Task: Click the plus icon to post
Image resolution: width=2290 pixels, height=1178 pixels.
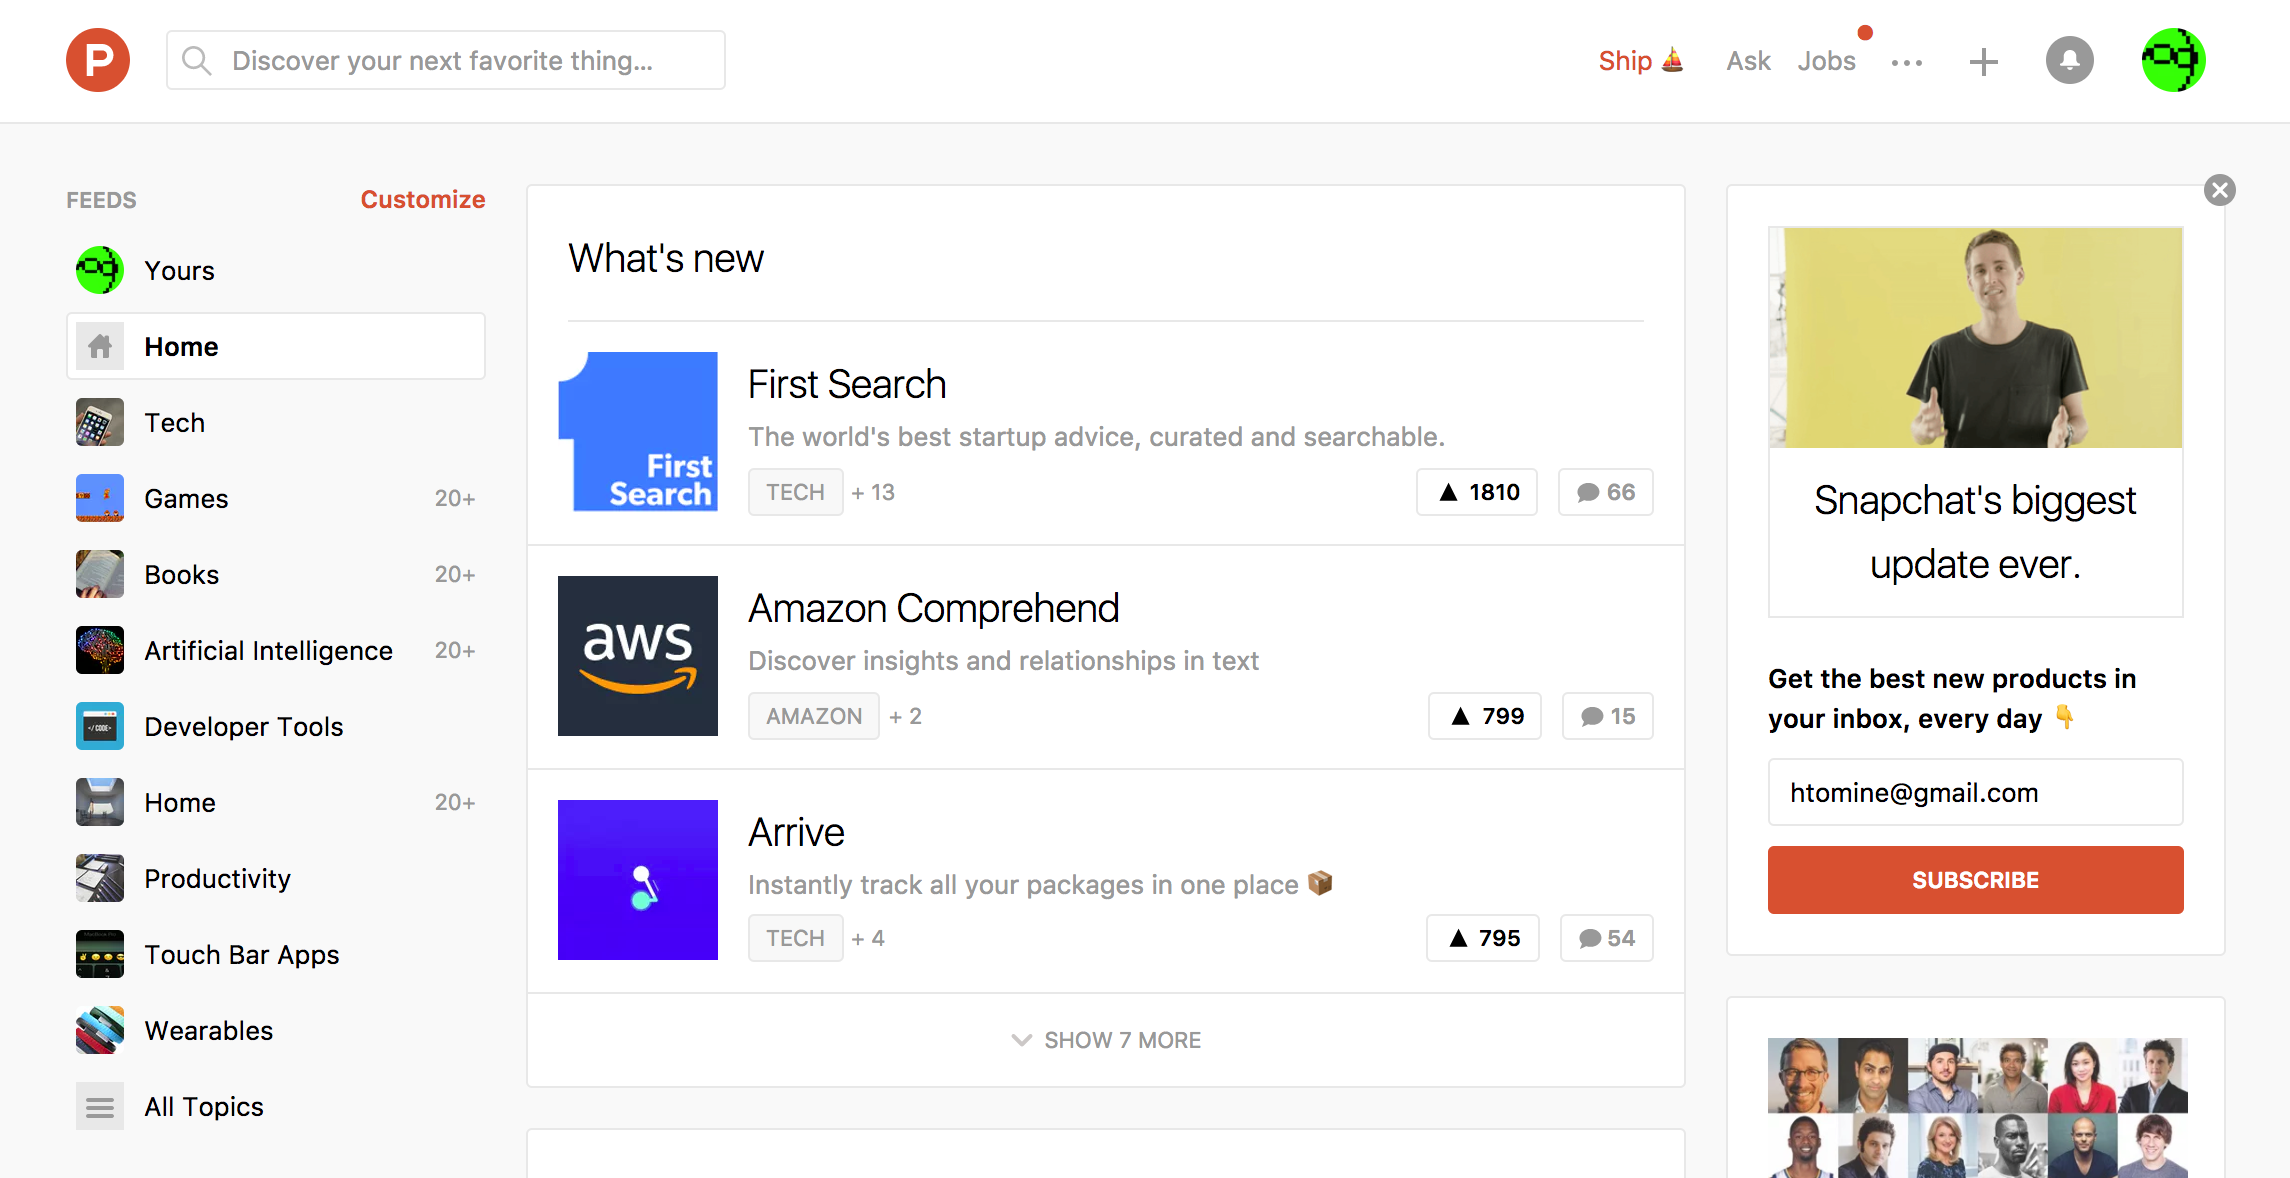Action: (1983, 62)
